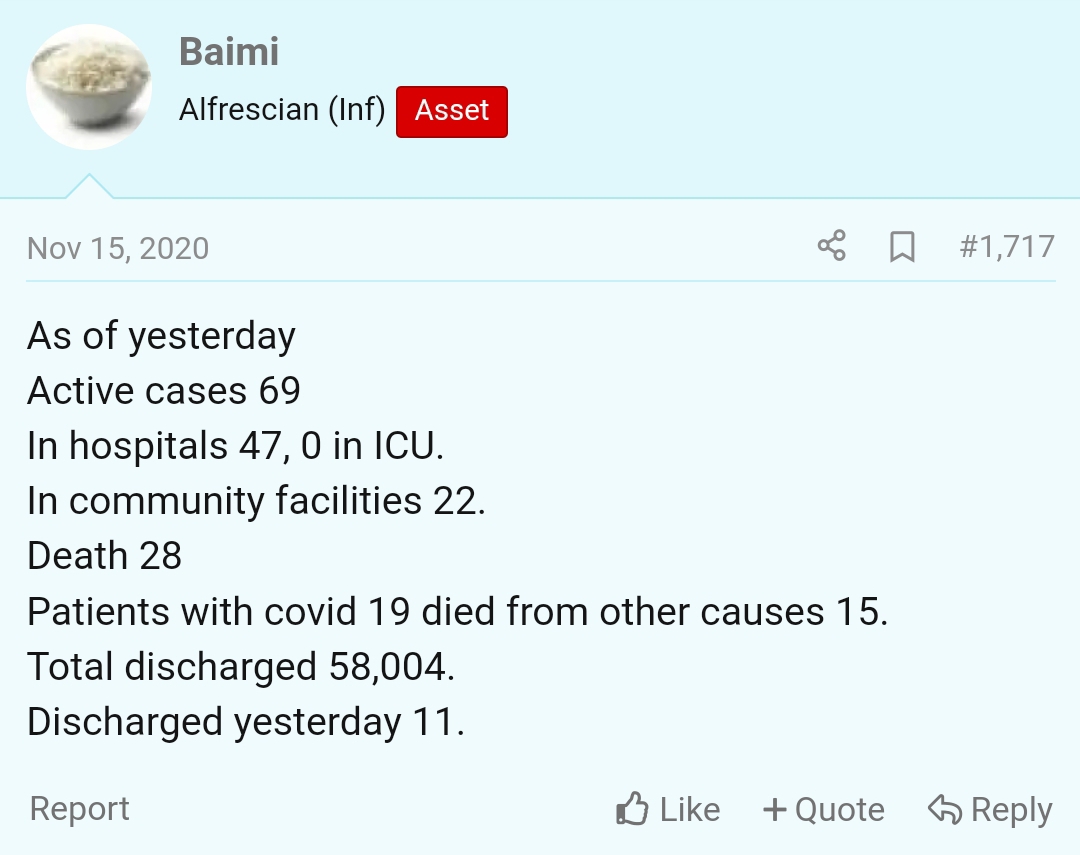
Task: Click the 'As of yesterday' text line
Action: pyautogui.click(x=161, y=337)
